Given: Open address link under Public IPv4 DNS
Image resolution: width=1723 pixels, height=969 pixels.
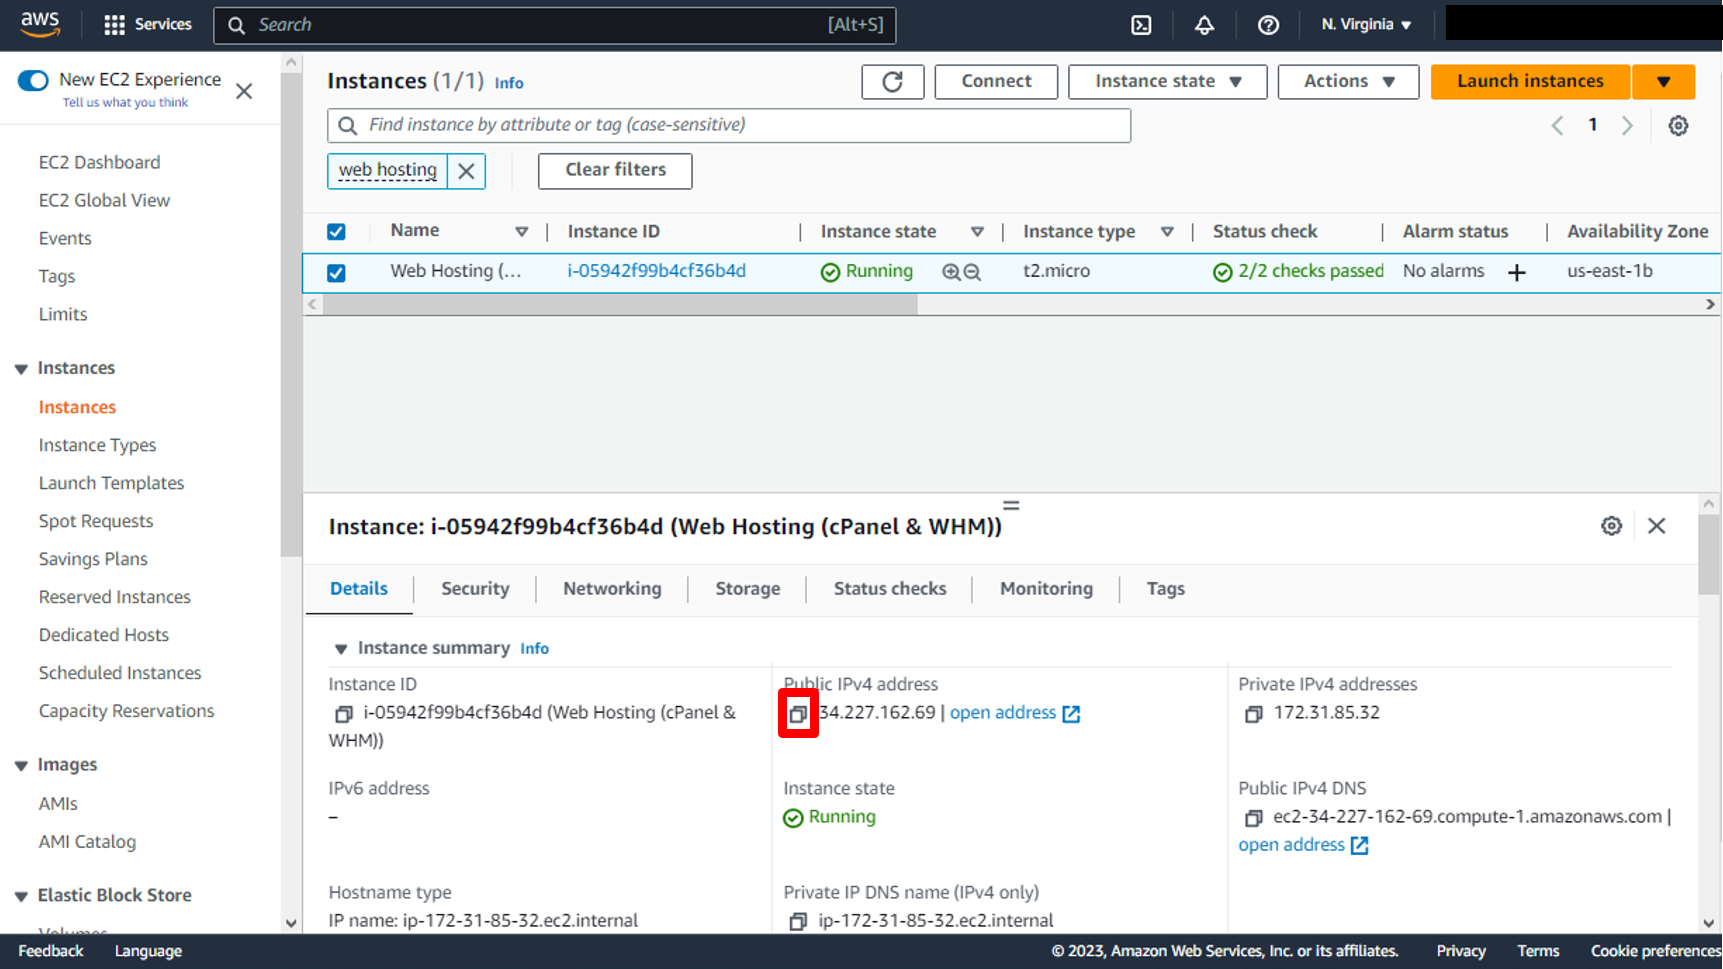Looking at the screenshot, I should (x=1303, y=845).
